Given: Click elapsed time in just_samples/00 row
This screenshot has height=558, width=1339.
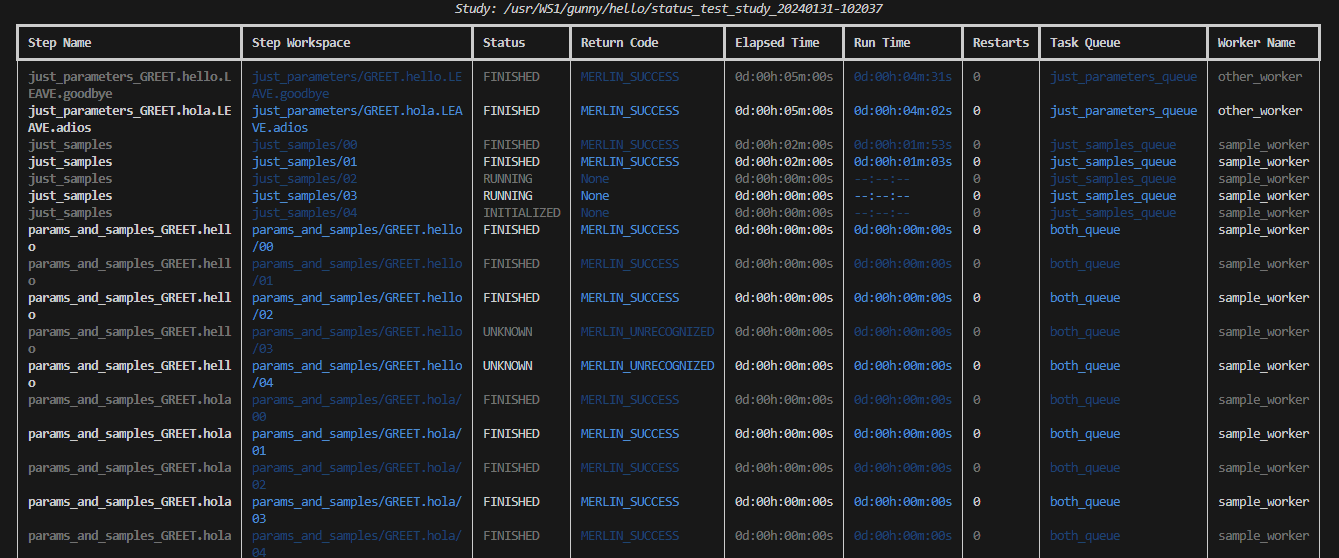Looking at the screenshot, I should pos(784,145).
